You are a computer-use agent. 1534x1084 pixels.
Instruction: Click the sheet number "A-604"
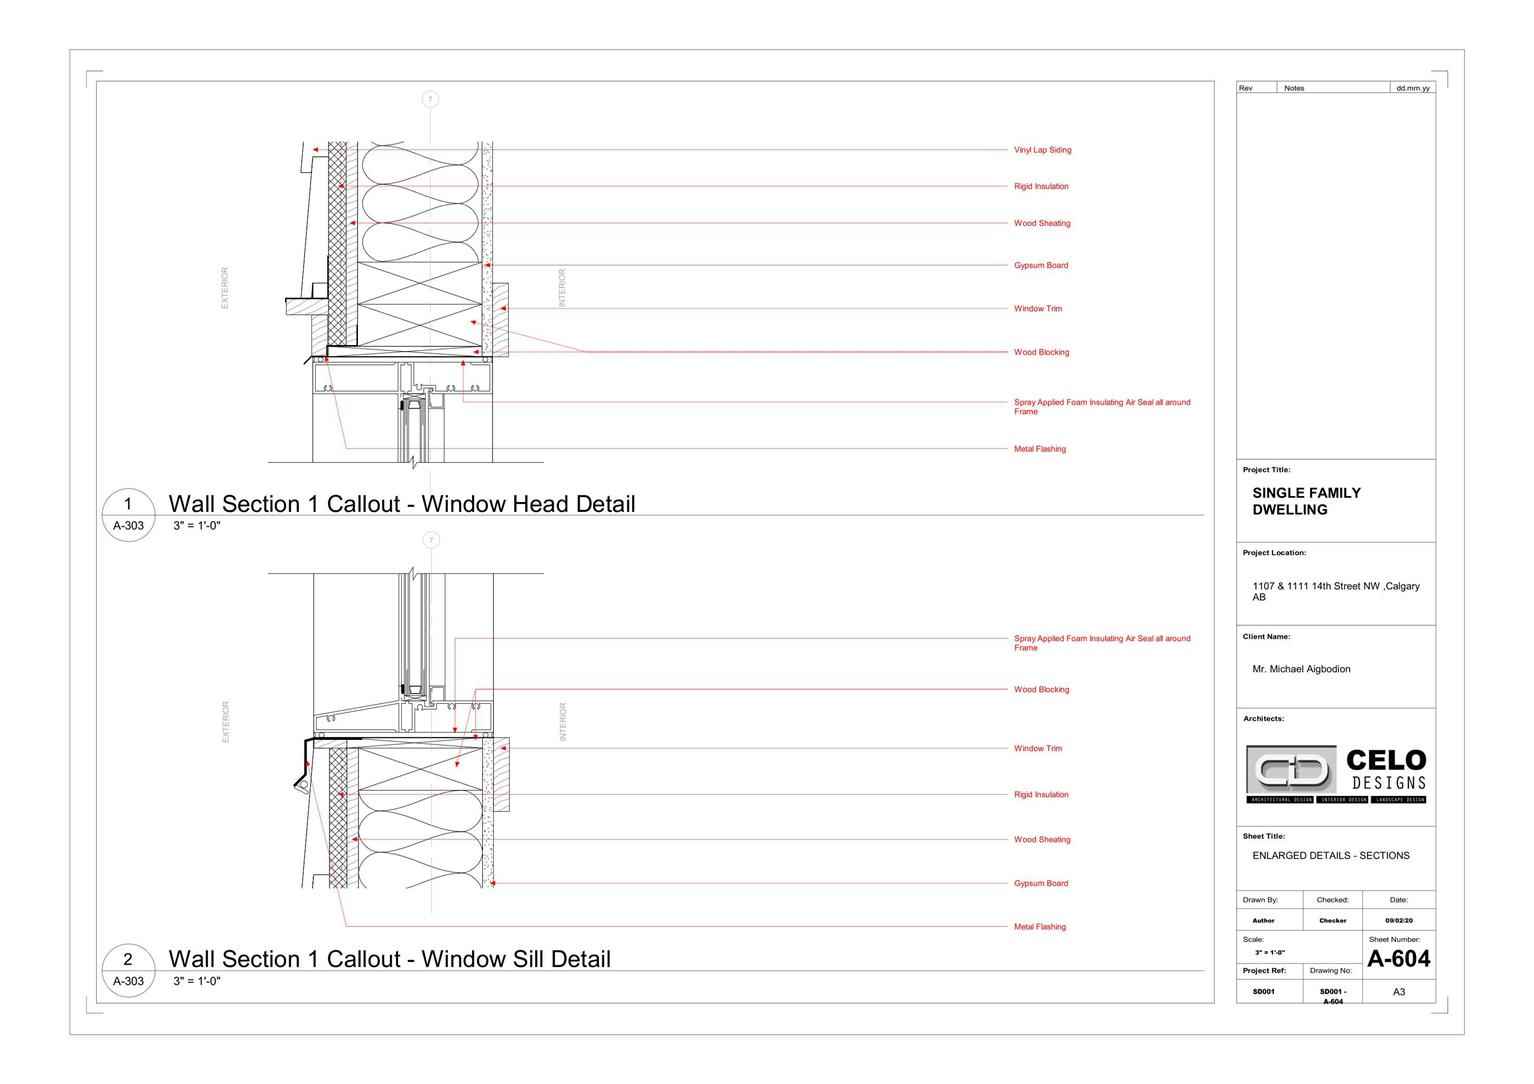(1399, 960)
